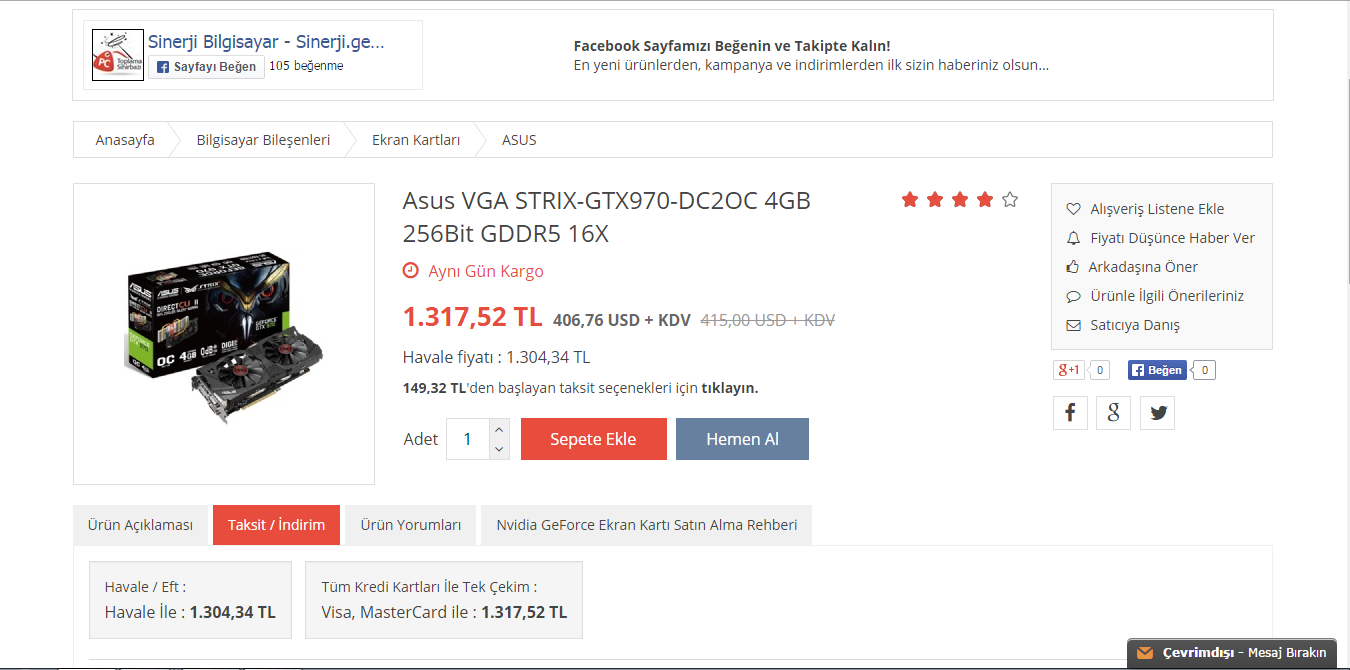Switch to Ürün Yorumları tab

[x=411, y=525]
